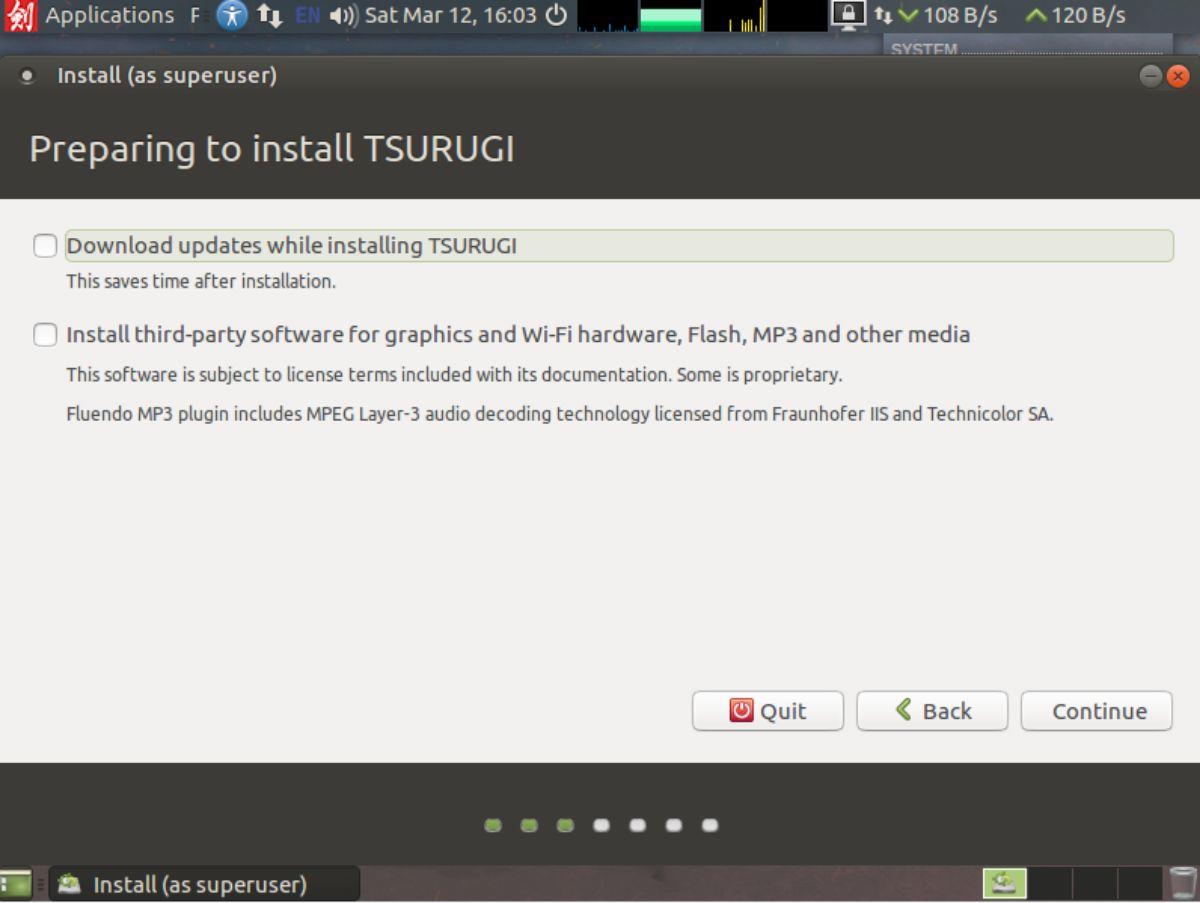Click the installer icon in the system tray
The width and height of the screenshot is (1200, 903).
pyautogui.click(x=1004, y=883)
